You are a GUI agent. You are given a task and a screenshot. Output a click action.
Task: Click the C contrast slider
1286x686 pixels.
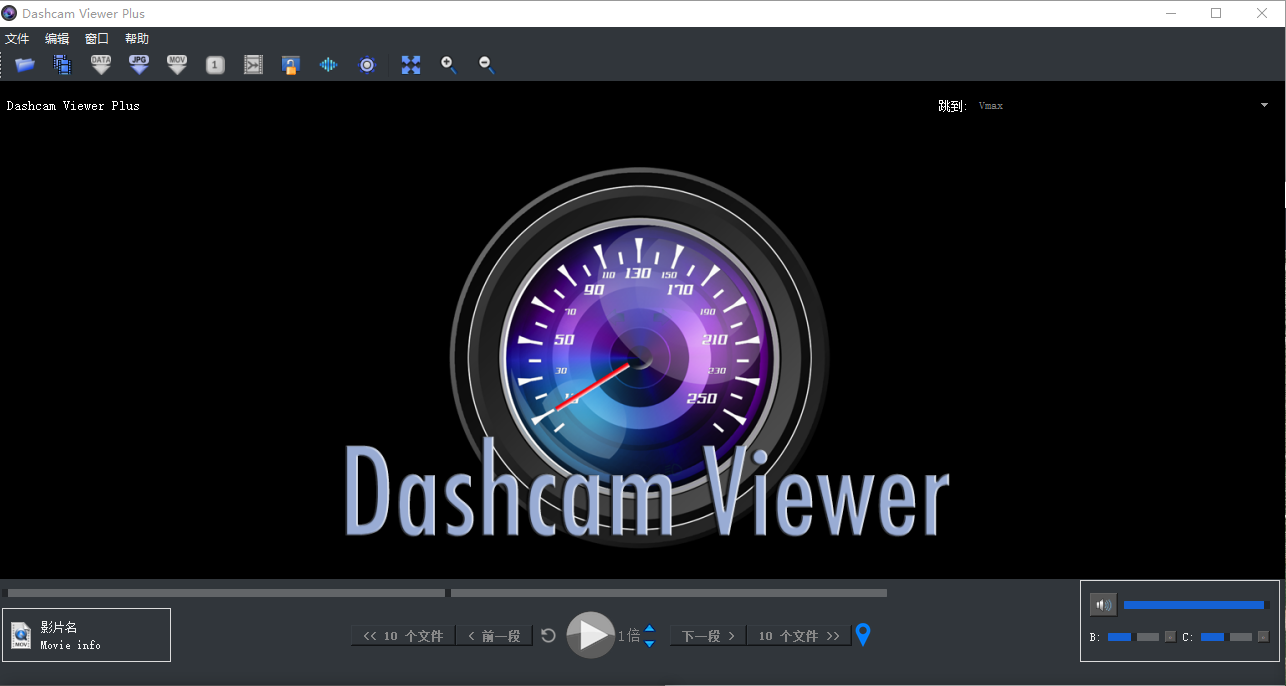click(x=1226, y=637)
